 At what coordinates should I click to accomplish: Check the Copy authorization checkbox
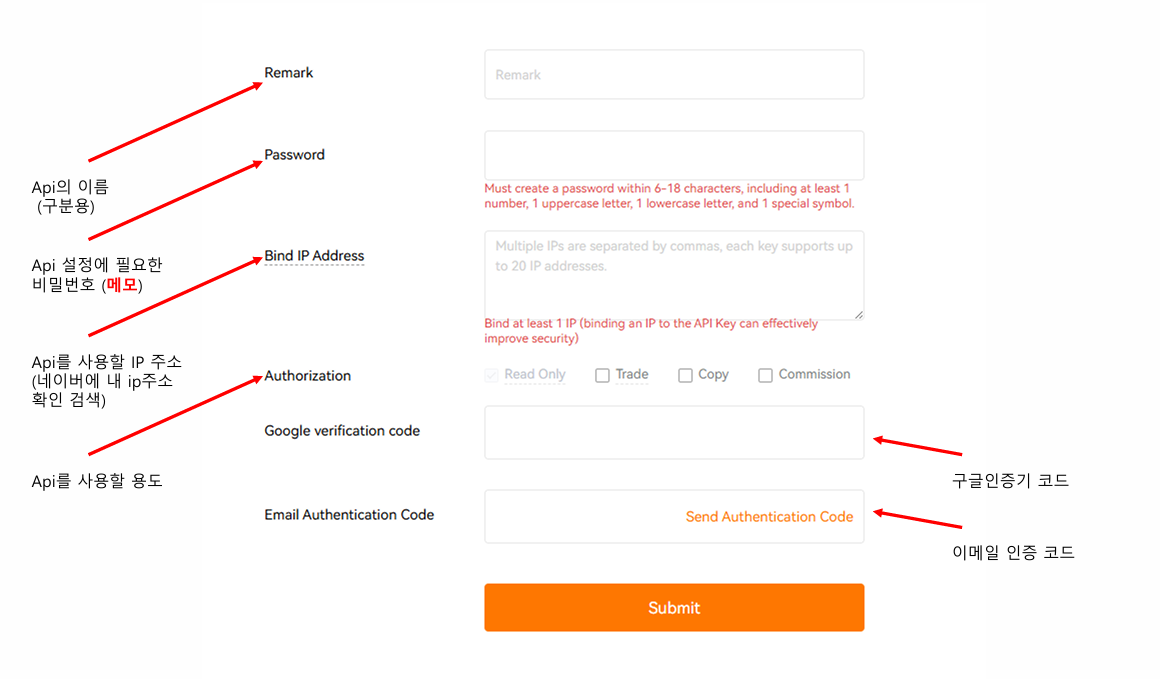(x=685, y=376)
